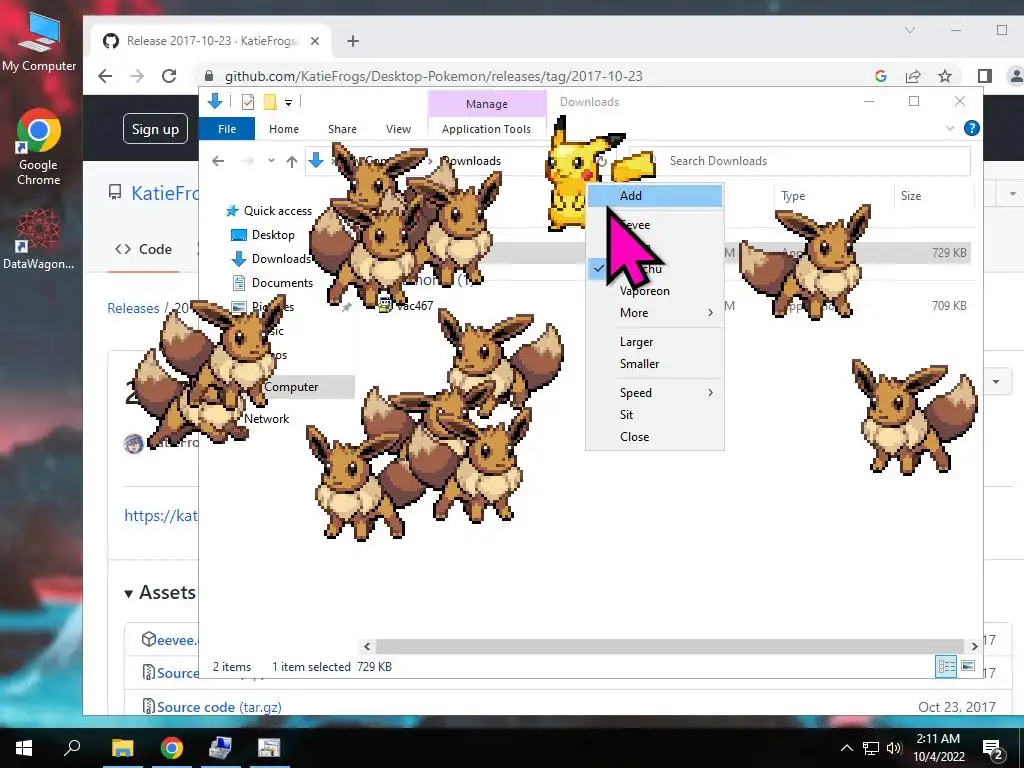Sort by the Type column header
This screenshot has width=1024, height=768.
833,196
